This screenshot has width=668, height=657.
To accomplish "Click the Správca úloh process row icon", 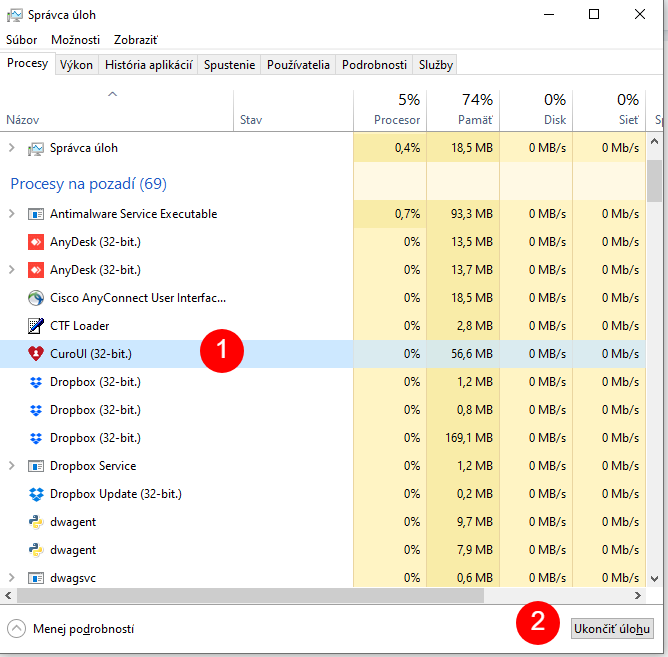I will [36, 149].
